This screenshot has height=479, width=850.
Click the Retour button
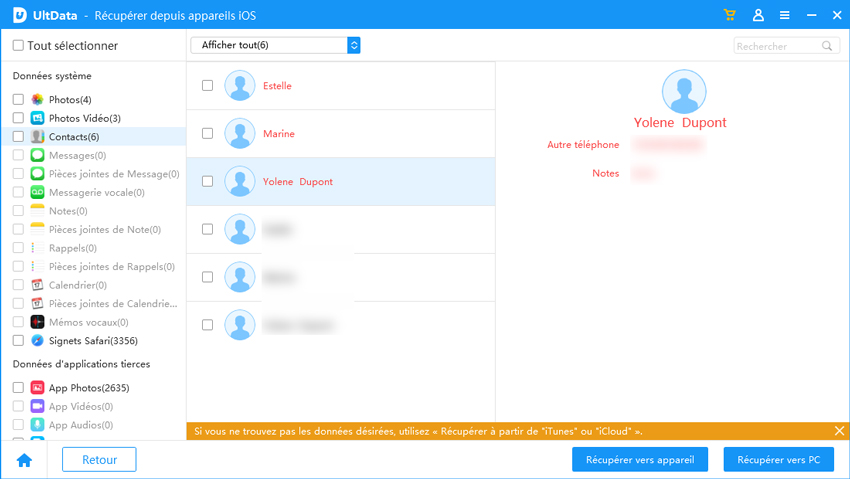tap(99, 460)
